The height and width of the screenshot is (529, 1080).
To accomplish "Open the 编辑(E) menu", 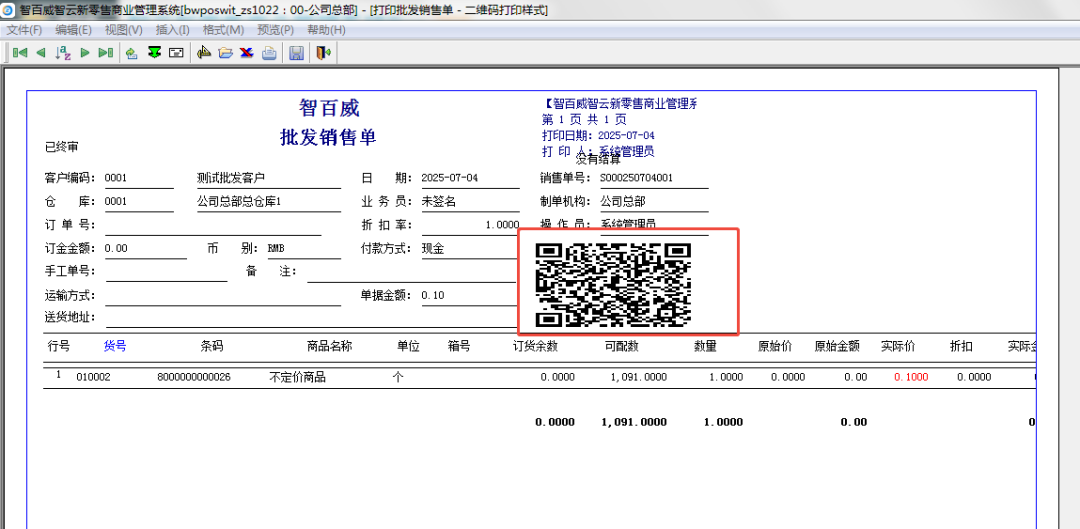I will pos(74,30).
